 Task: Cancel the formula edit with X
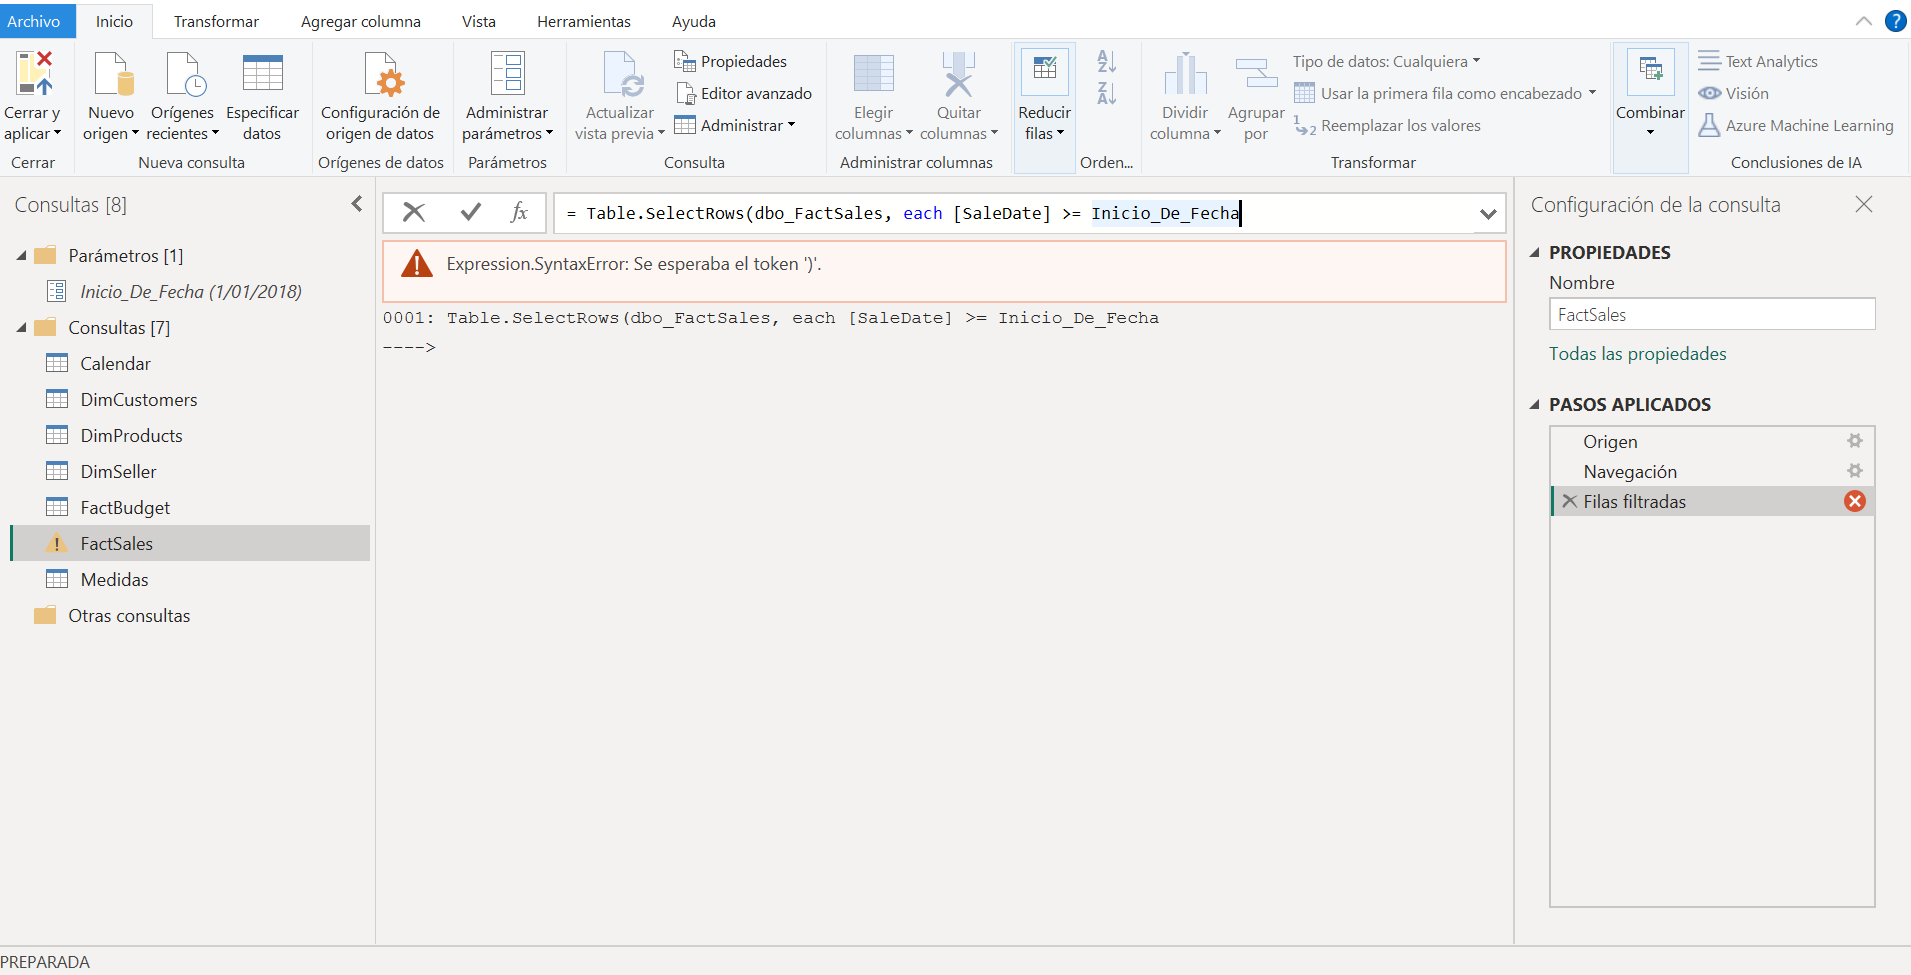pos(414,212)
